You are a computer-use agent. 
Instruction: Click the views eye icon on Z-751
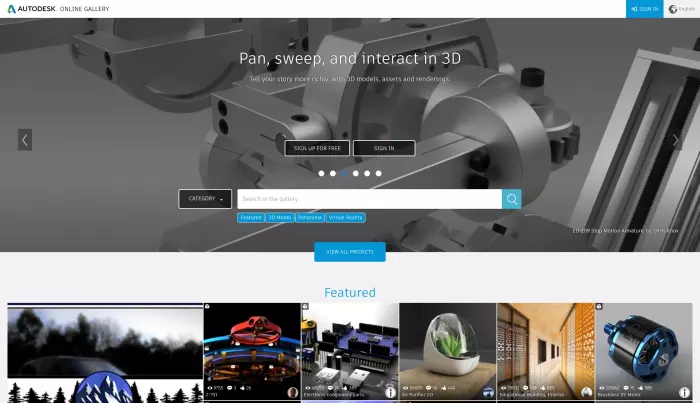click(210, 388)
